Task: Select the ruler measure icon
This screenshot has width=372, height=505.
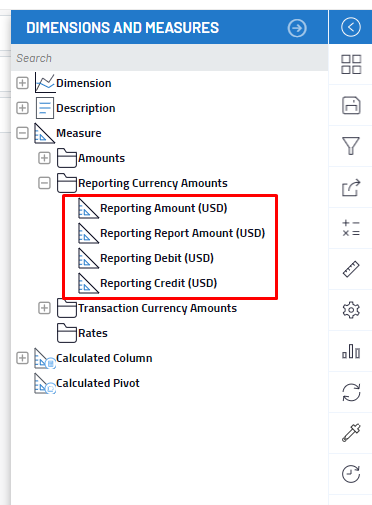Action: [x=351, y=269]
